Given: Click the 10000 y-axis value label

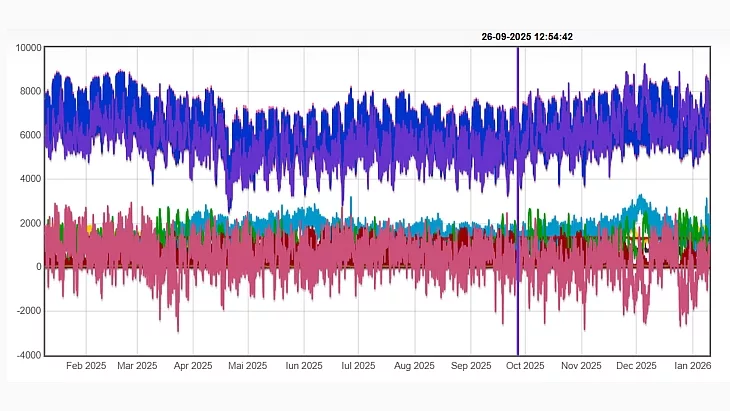Looking at the screenshot, I should pyautogui.click(x=26, y=48).
